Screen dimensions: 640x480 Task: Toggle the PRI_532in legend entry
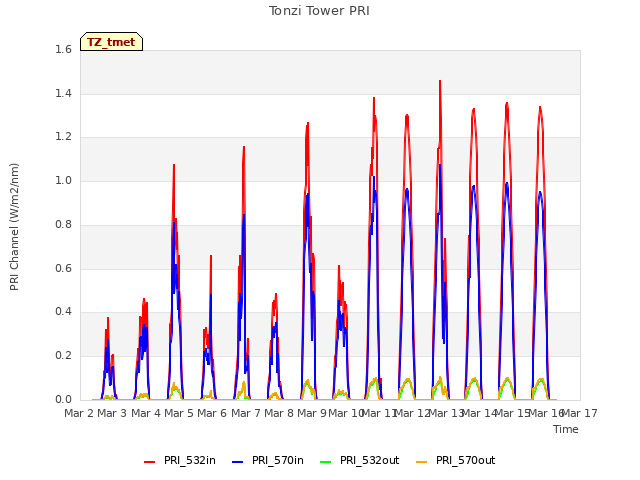(x=180, y=460)
